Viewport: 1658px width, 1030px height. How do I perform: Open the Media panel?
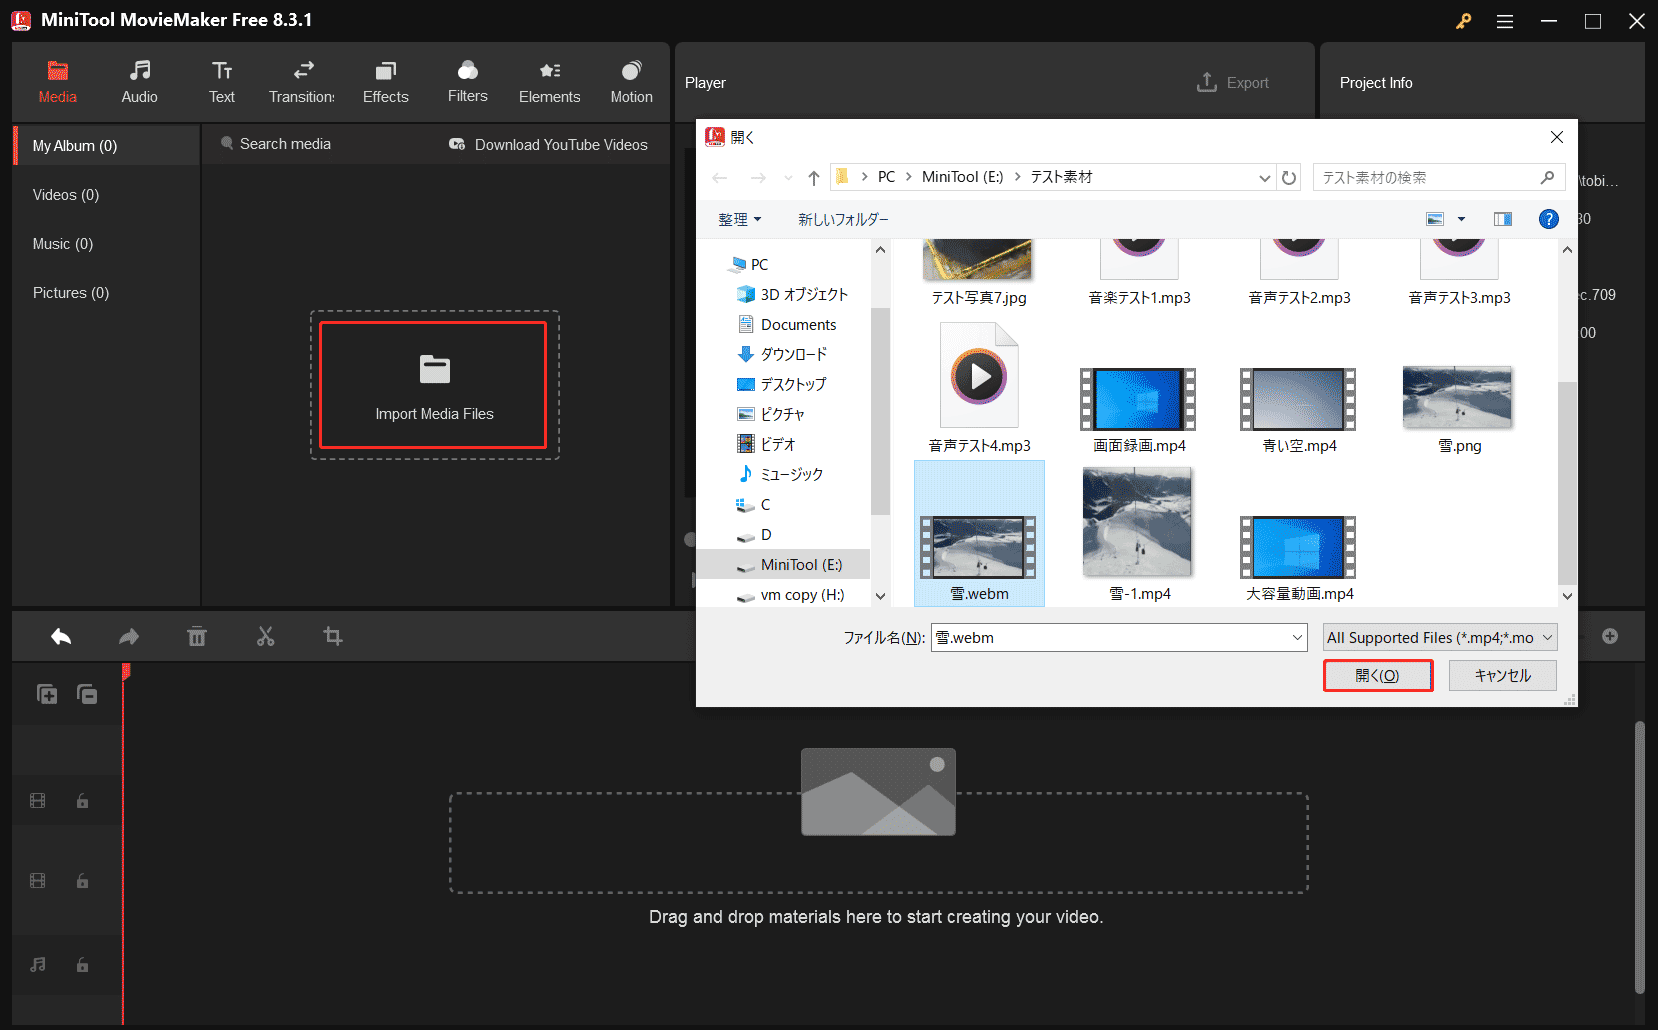pyautogui.click(x=57, y=80)
